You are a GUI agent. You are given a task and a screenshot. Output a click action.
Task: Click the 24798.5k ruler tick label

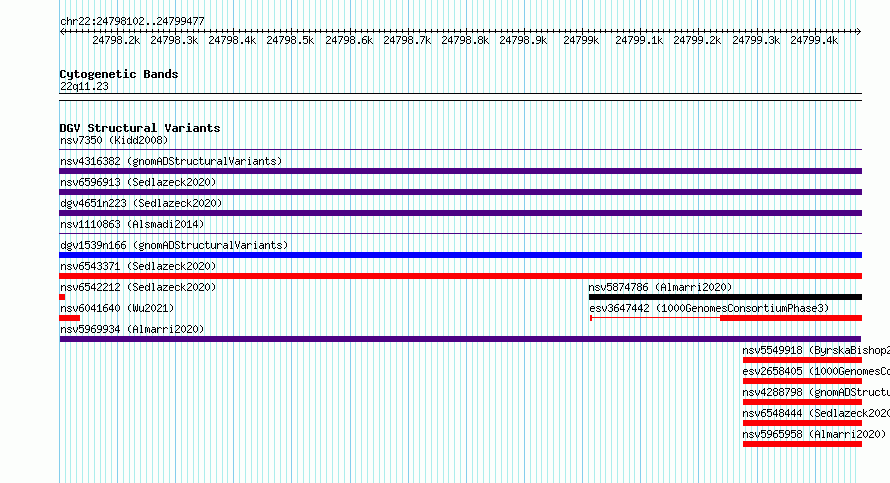(290, 40)
